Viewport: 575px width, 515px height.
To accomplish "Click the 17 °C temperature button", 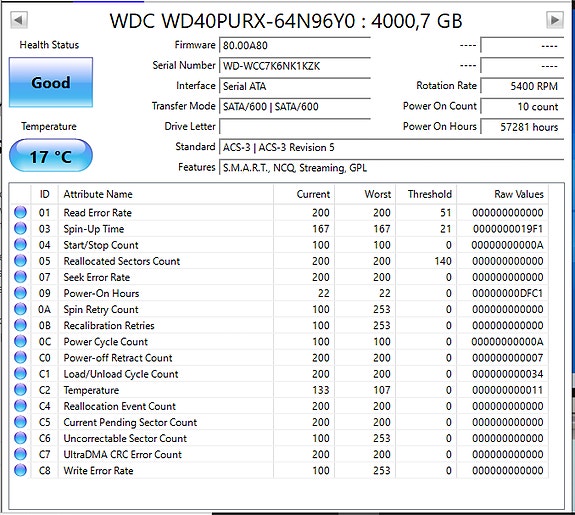I will click(51, 156).
